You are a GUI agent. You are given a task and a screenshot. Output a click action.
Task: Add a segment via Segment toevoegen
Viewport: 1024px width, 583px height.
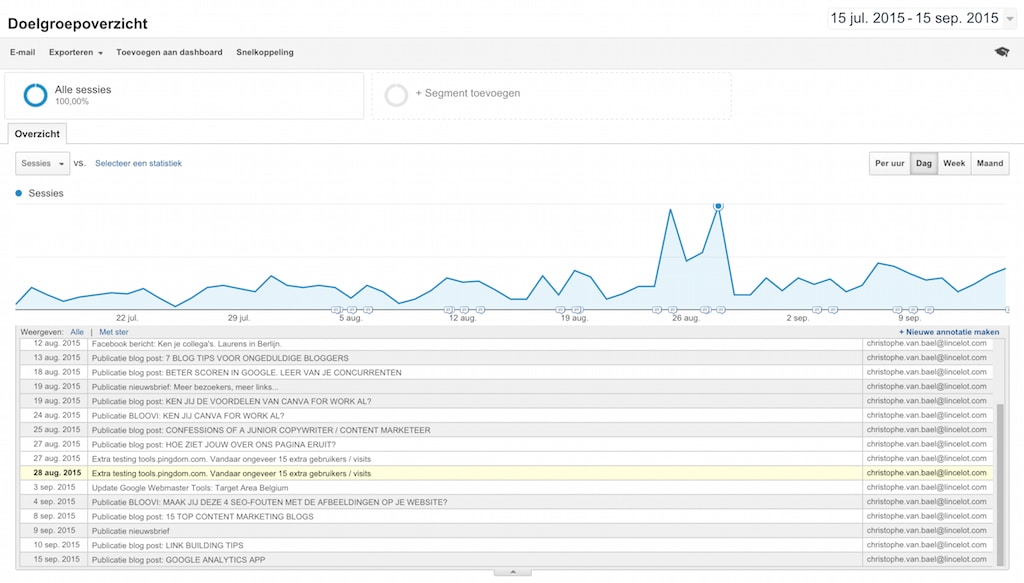468,93
